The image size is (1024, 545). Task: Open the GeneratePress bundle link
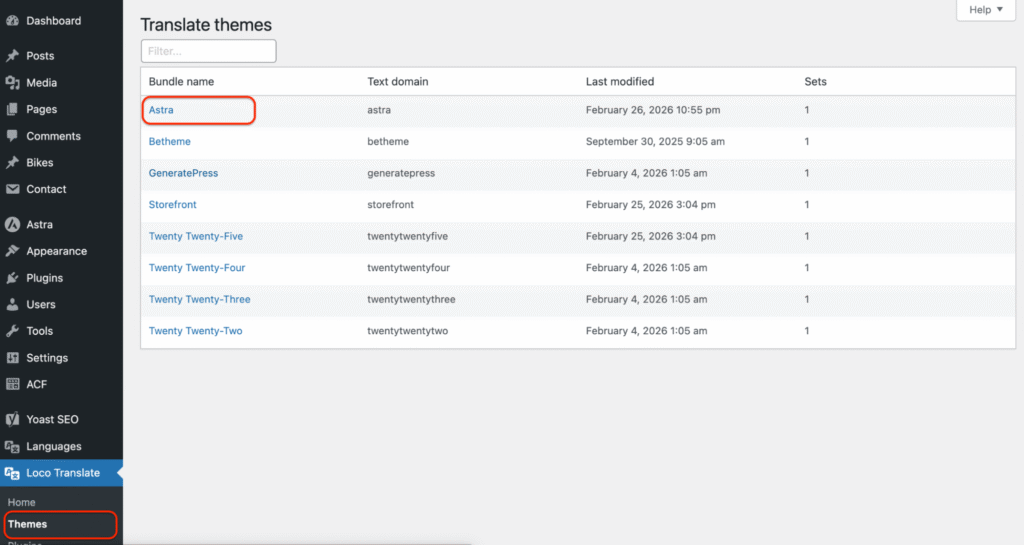(183, 173)
